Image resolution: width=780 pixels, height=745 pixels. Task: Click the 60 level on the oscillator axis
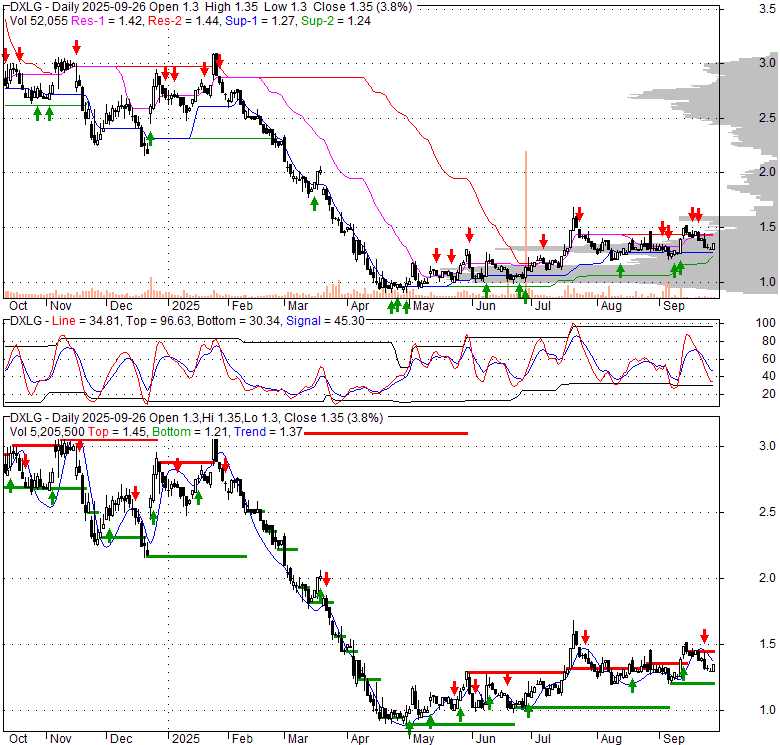tap(769, 359)
